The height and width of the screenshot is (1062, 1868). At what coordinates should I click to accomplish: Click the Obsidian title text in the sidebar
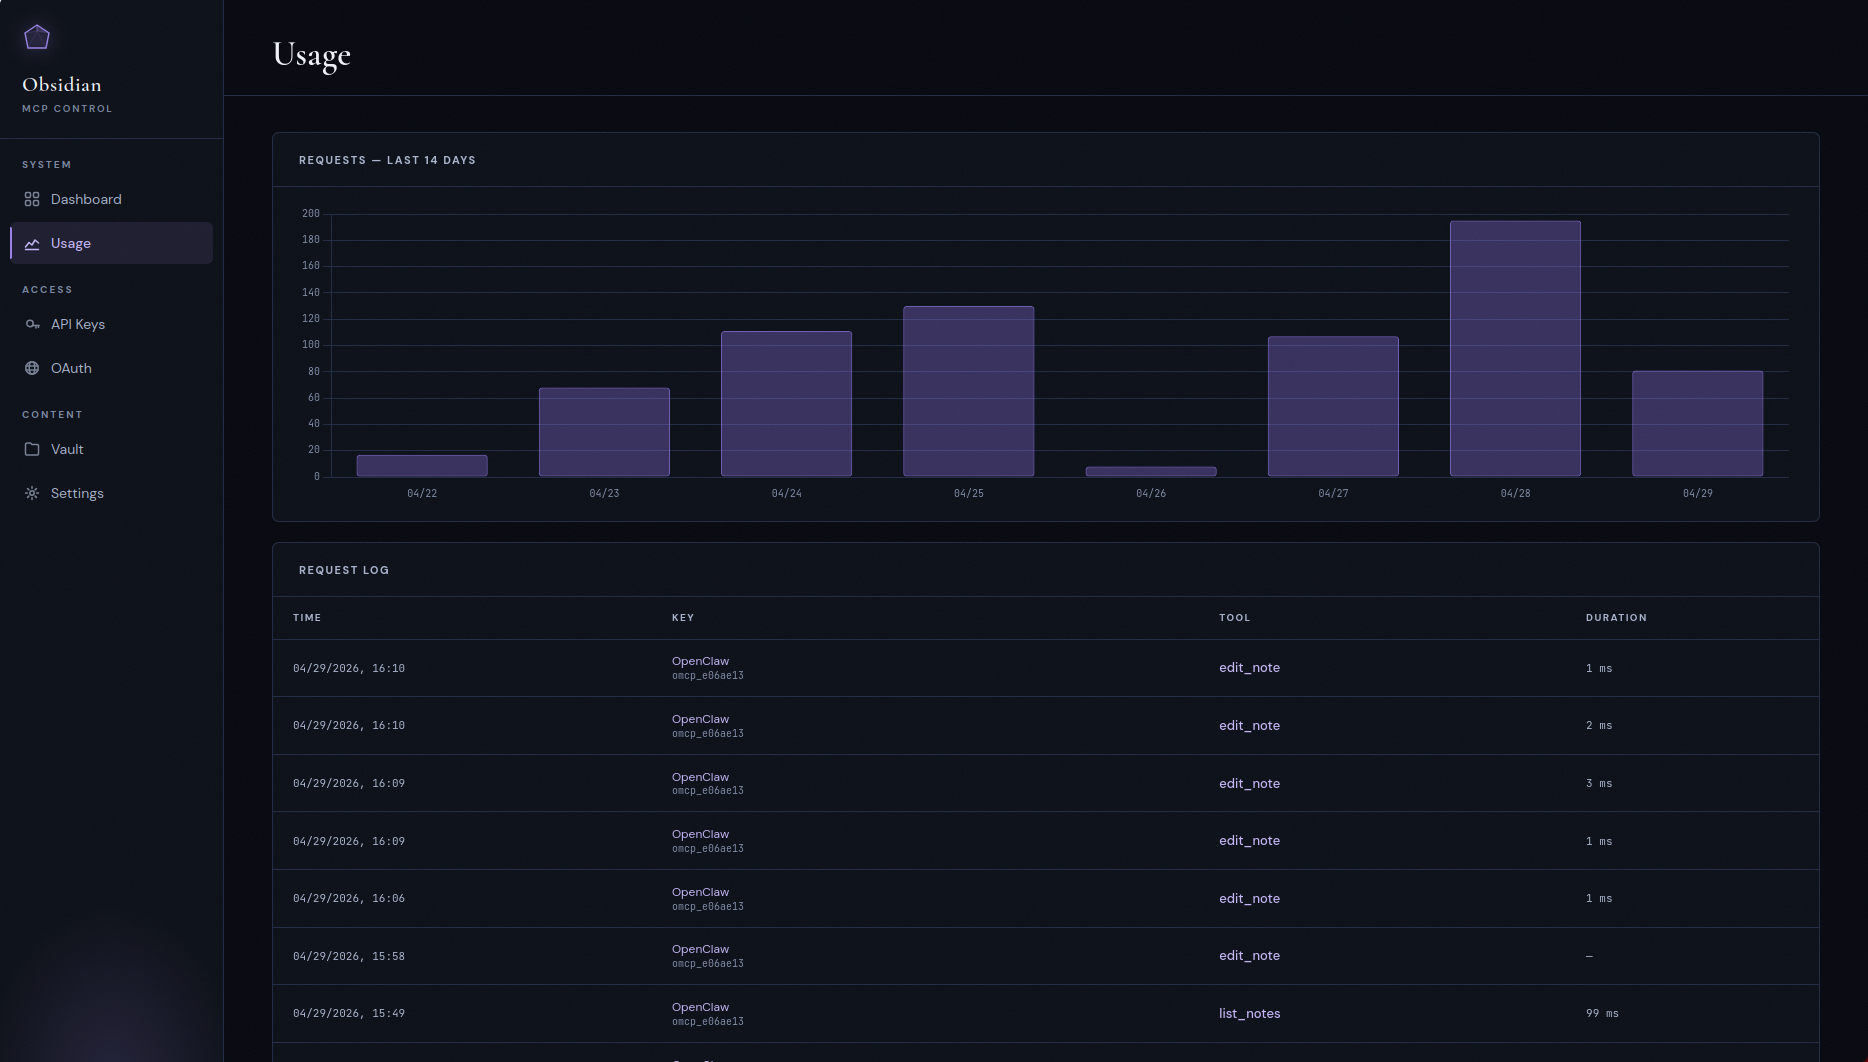click(62, 84)
